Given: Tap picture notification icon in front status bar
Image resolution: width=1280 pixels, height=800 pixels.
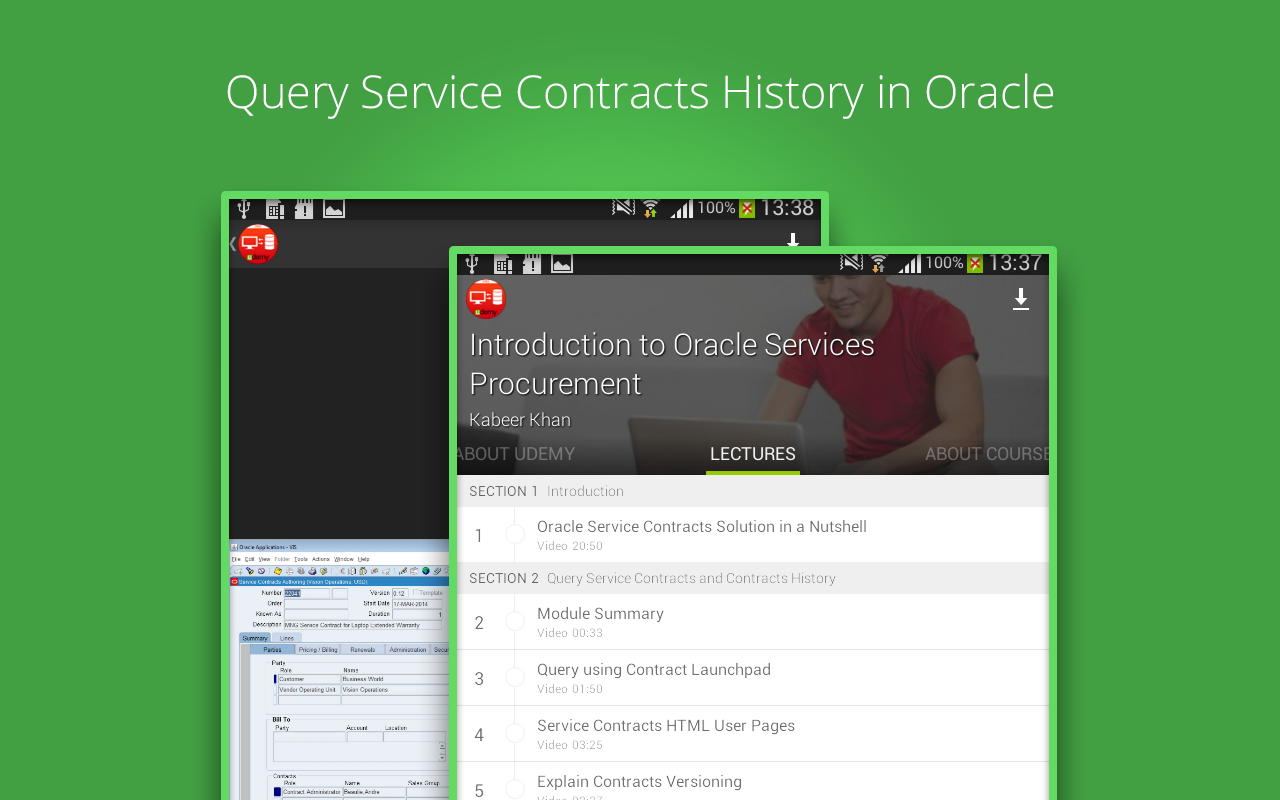Looking at the screenshot, I should tap(562, 264).
